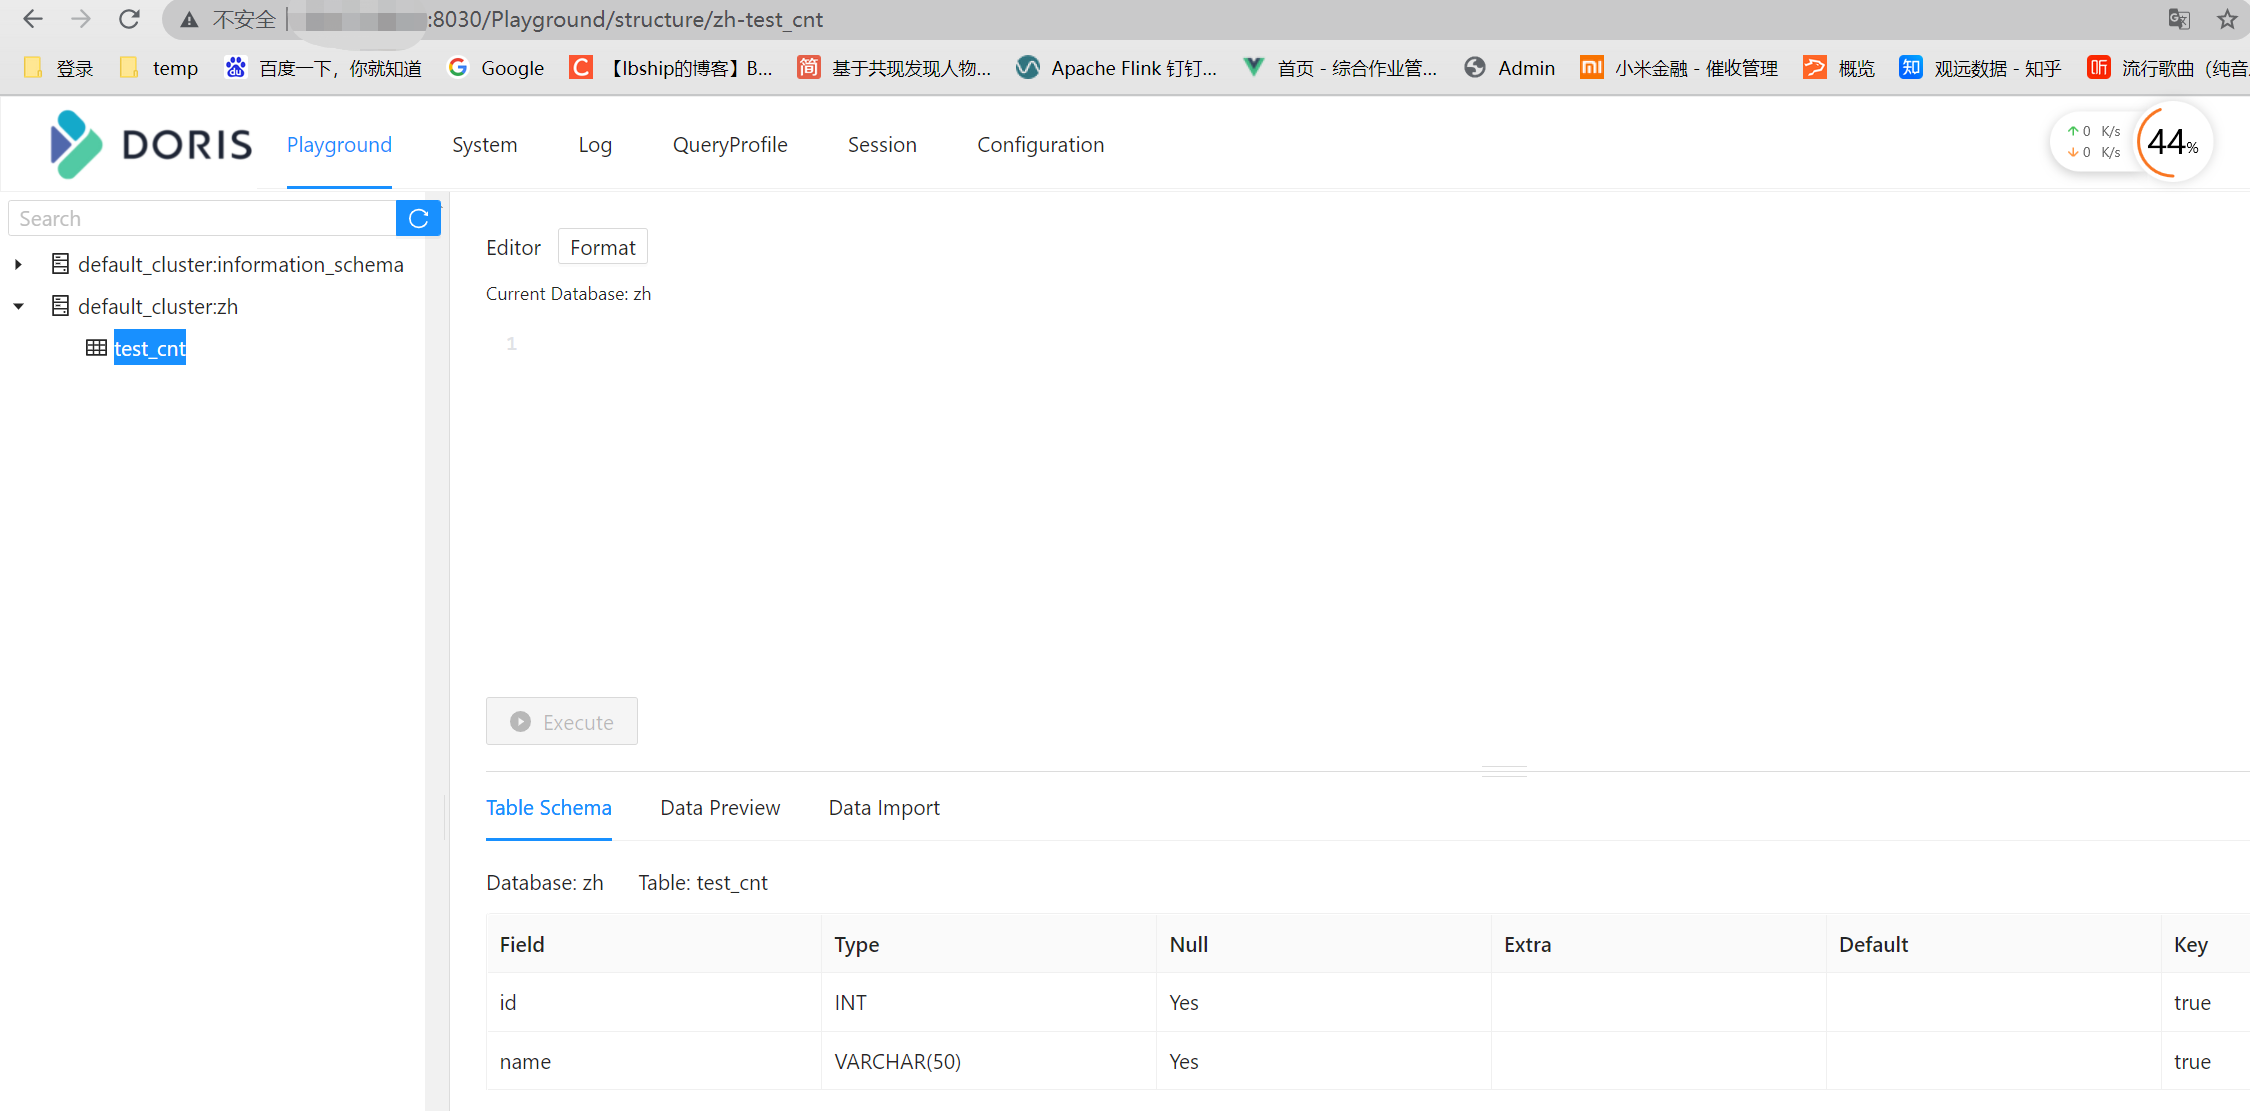Open the Google bookmark
Image resolution: width=2250 pixels, height=1111 pixels.
(497, 68)
